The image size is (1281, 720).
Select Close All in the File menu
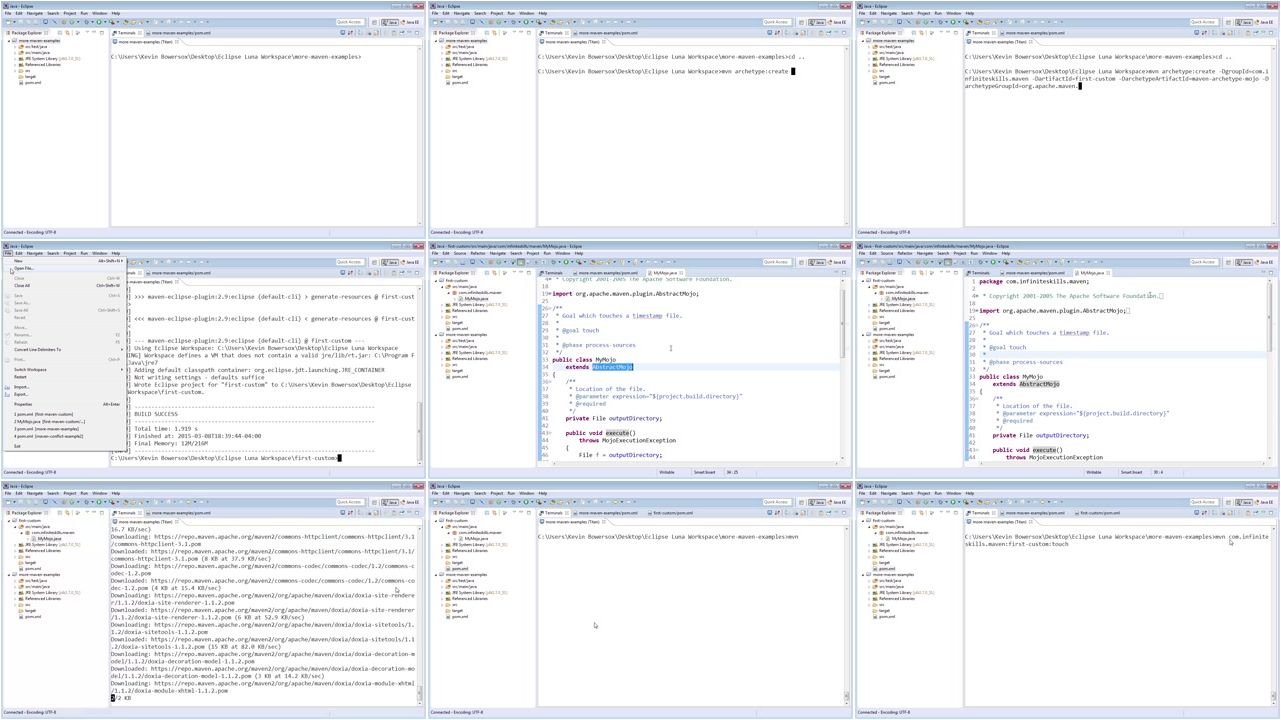66,285
